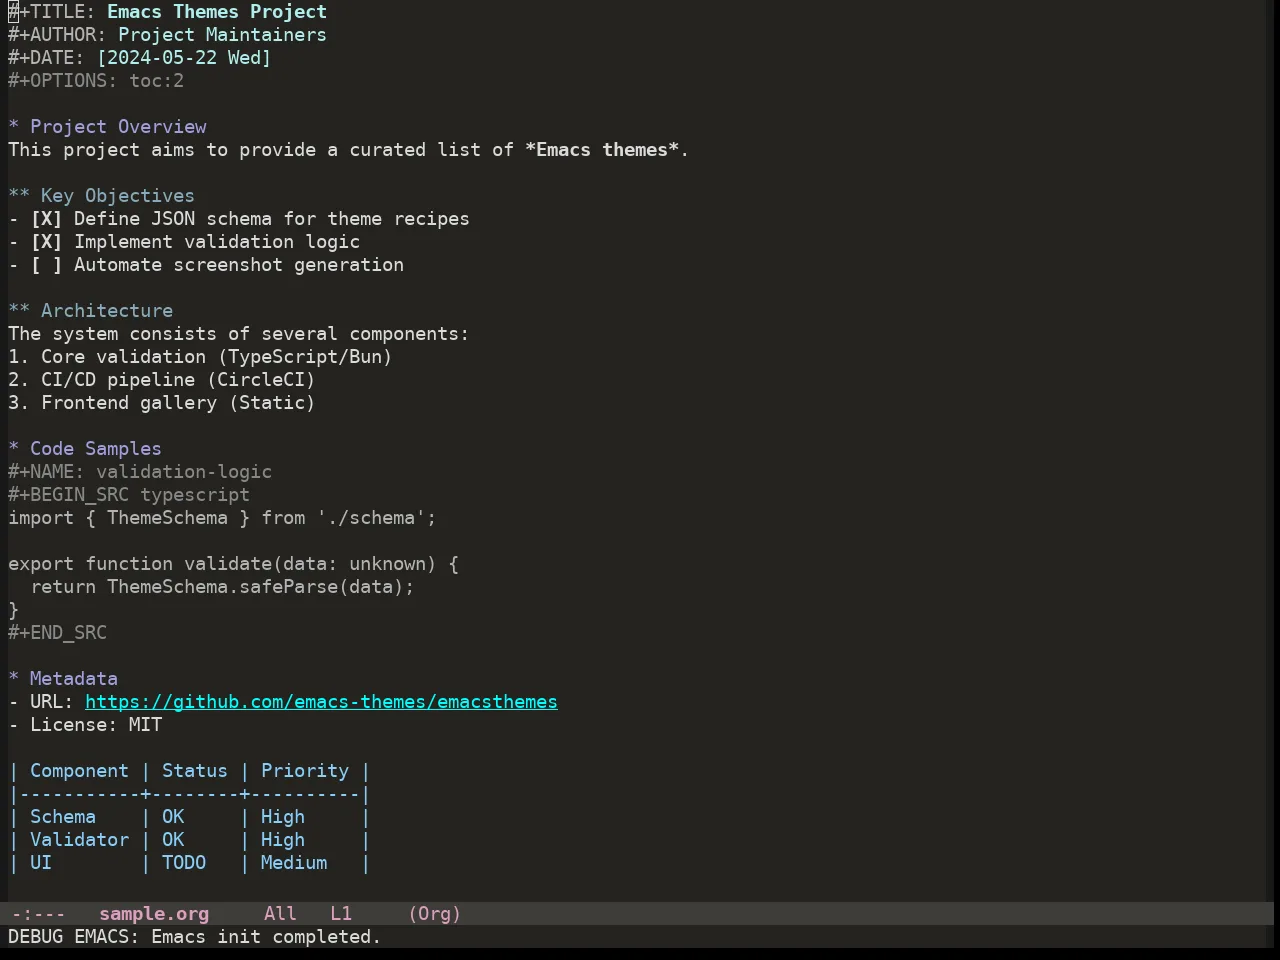Viewport: 1280px width, 960px height.
Task: Click the 'return ThemeSchema.safeParse(data);' line
Action: click(222, 587)
